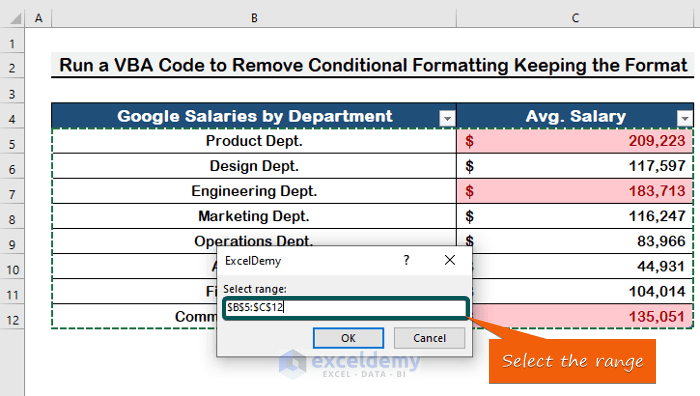This screenshot has height=396, width=700.
Task: Close the ExcelDemy dialog with X
Action: (x=450, y=260)
